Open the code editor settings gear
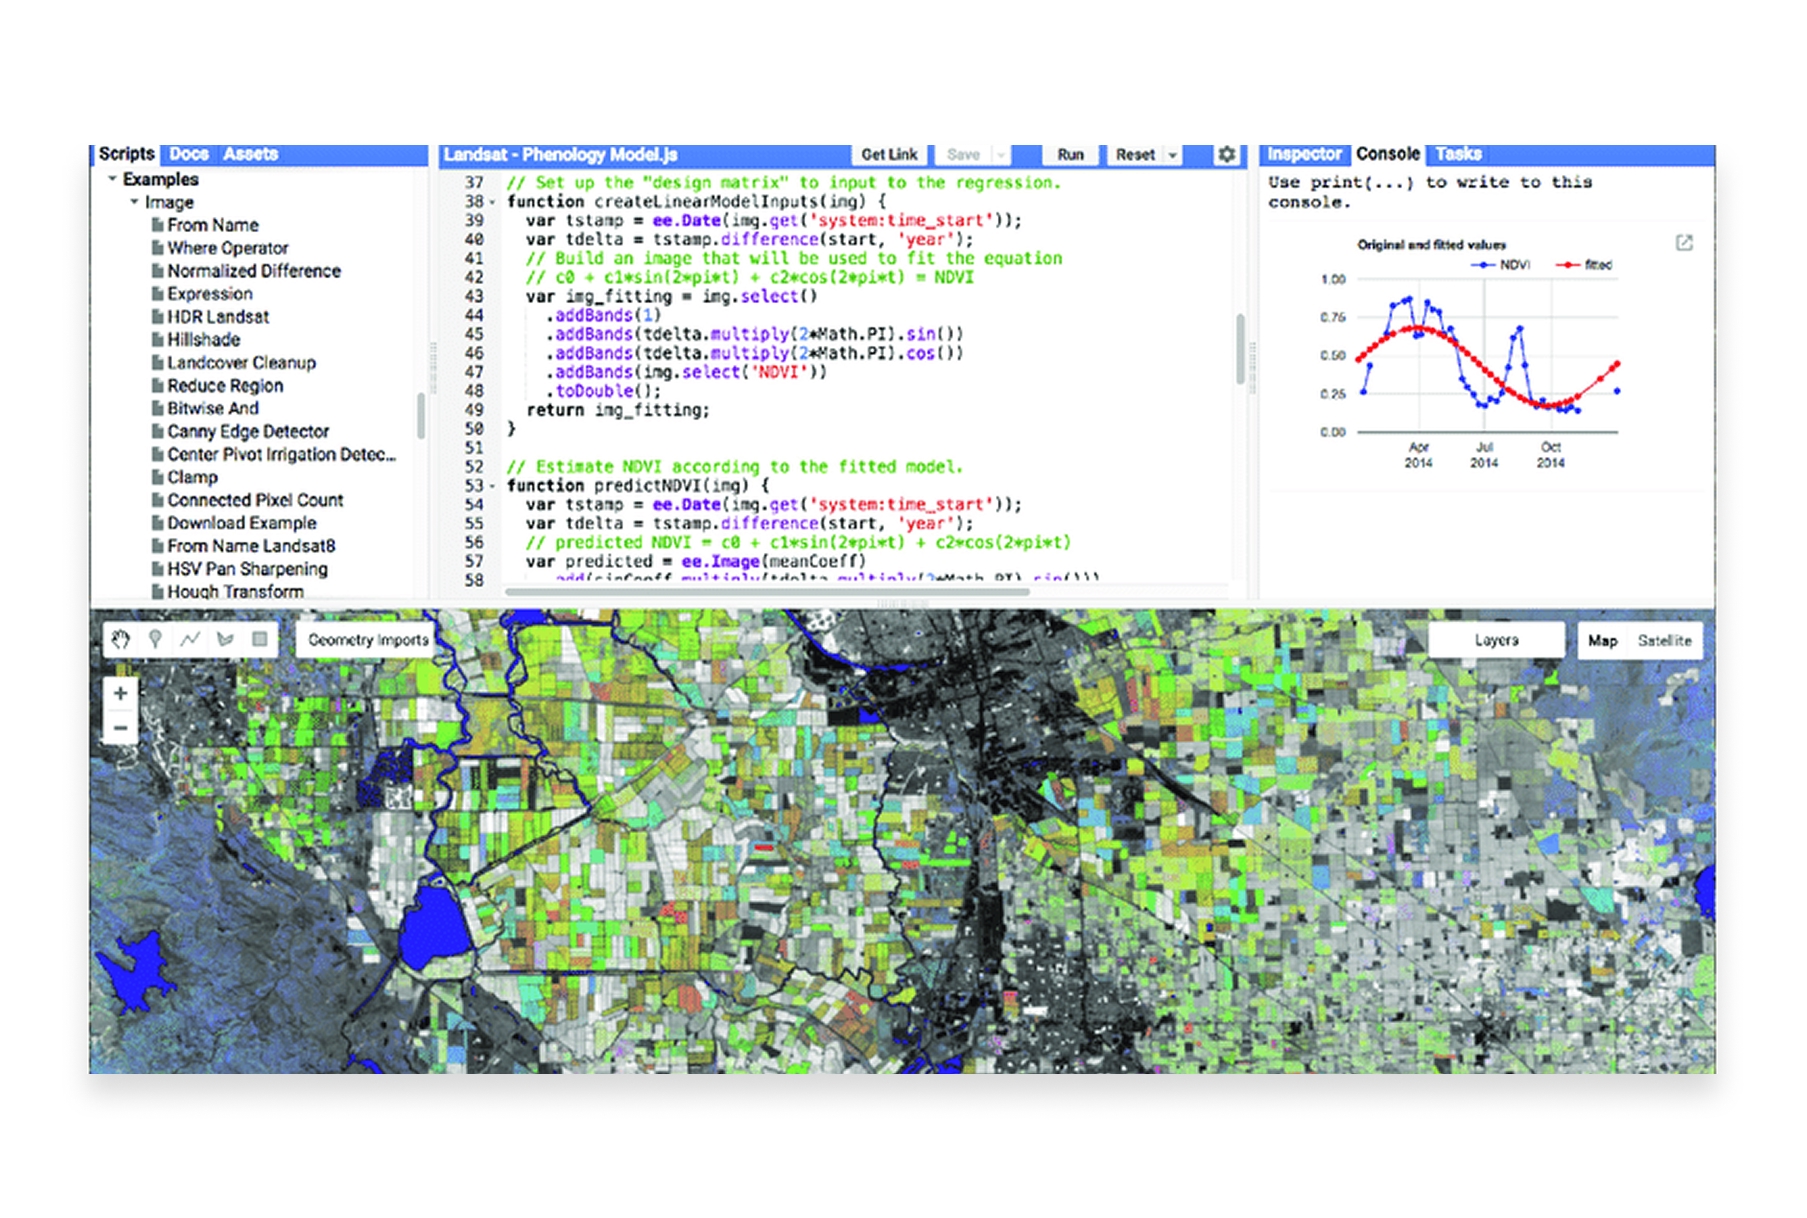Viewport: 1807px width, 1218px height. (x=1225, y=155)
